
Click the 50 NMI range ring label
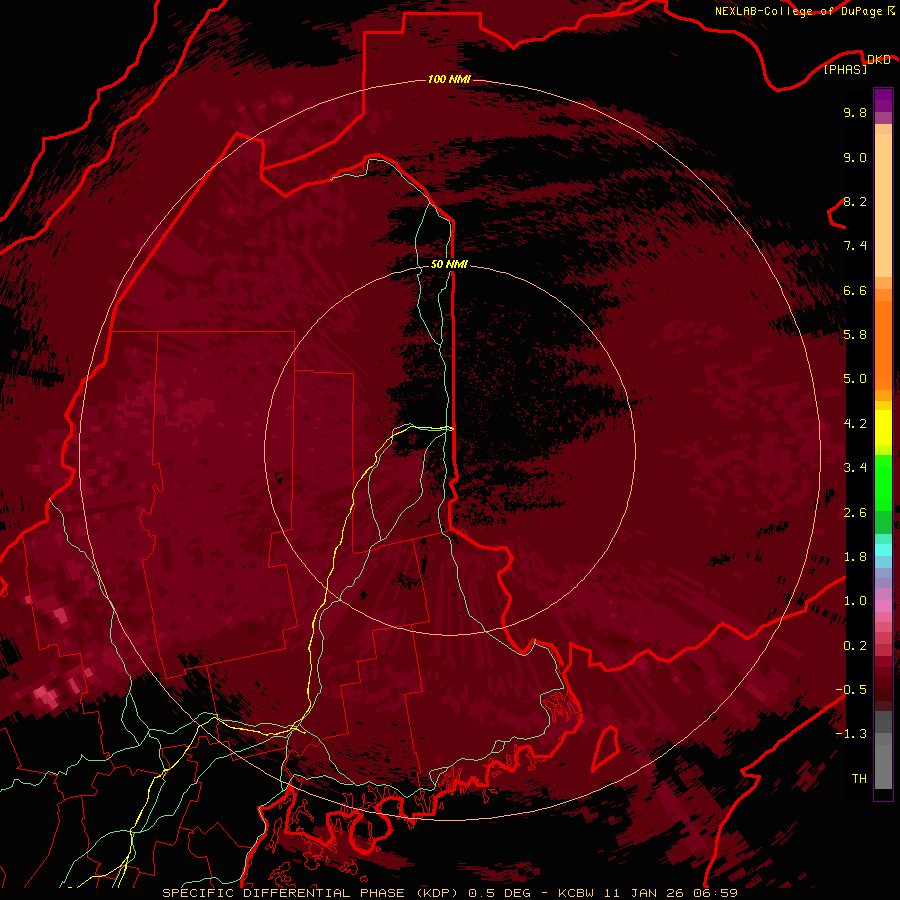[x=449, y=264]
